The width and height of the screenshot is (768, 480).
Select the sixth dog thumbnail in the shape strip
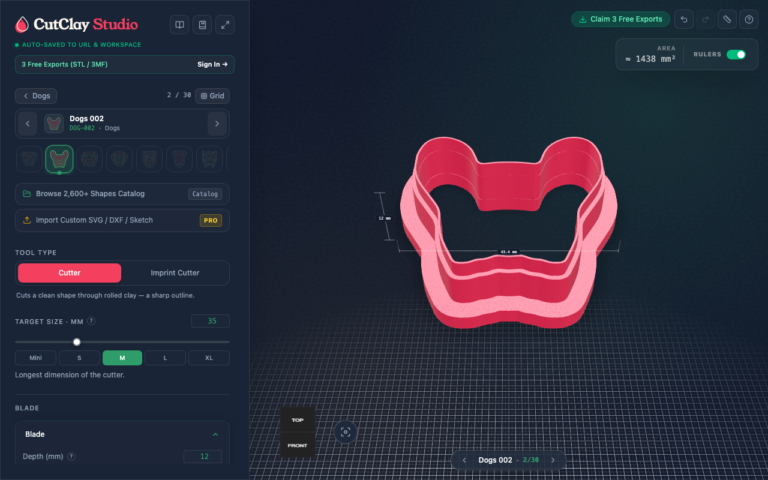[179, 159]
